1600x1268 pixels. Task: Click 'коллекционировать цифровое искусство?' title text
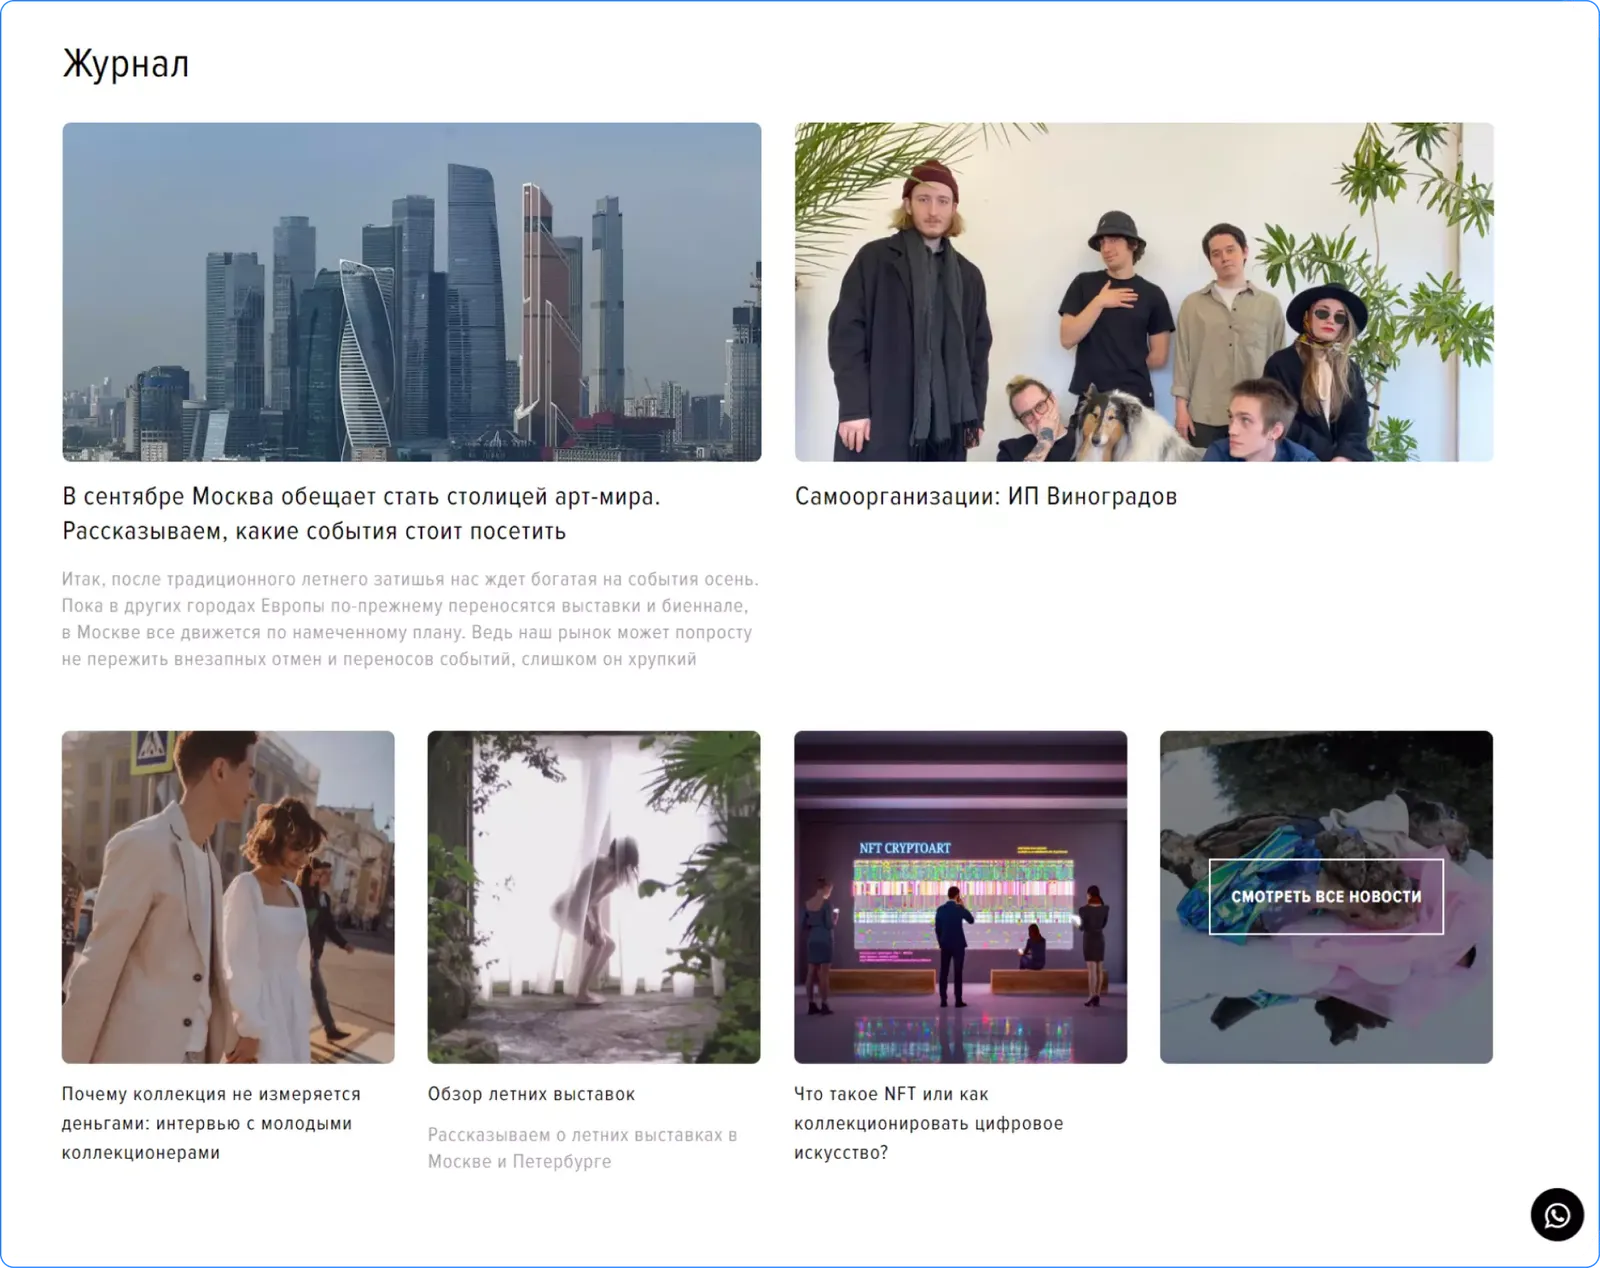(928, 1138)
